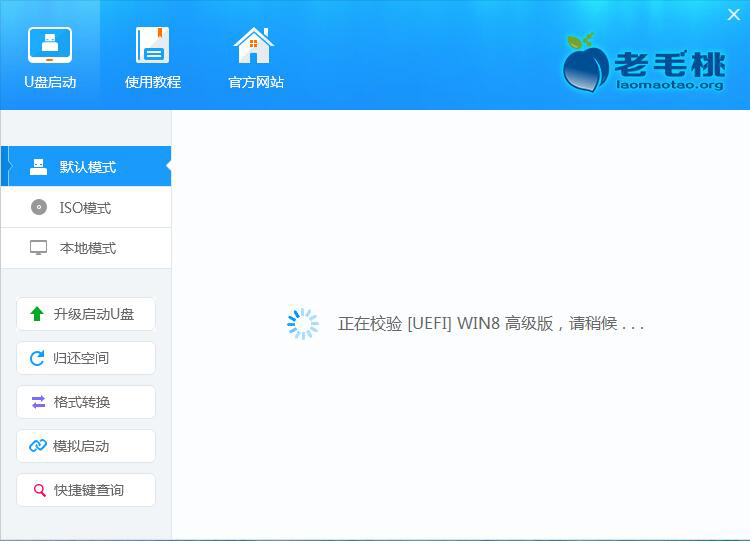Click the chain link icon on 模拟启动
The width and height of the screenshot is (750, 541).
[38, 446]
